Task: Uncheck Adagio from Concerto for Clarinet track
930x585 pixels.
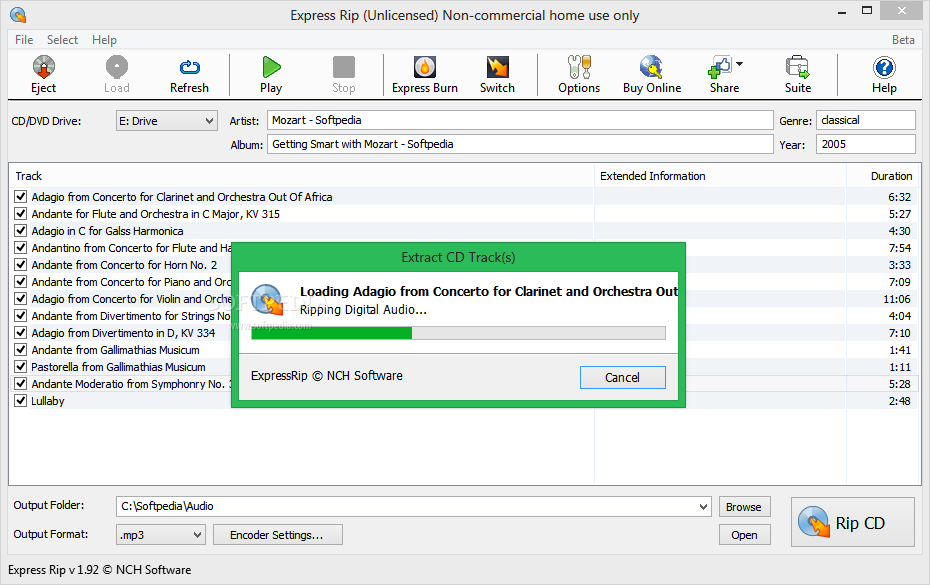Action: tap(21, 196)
